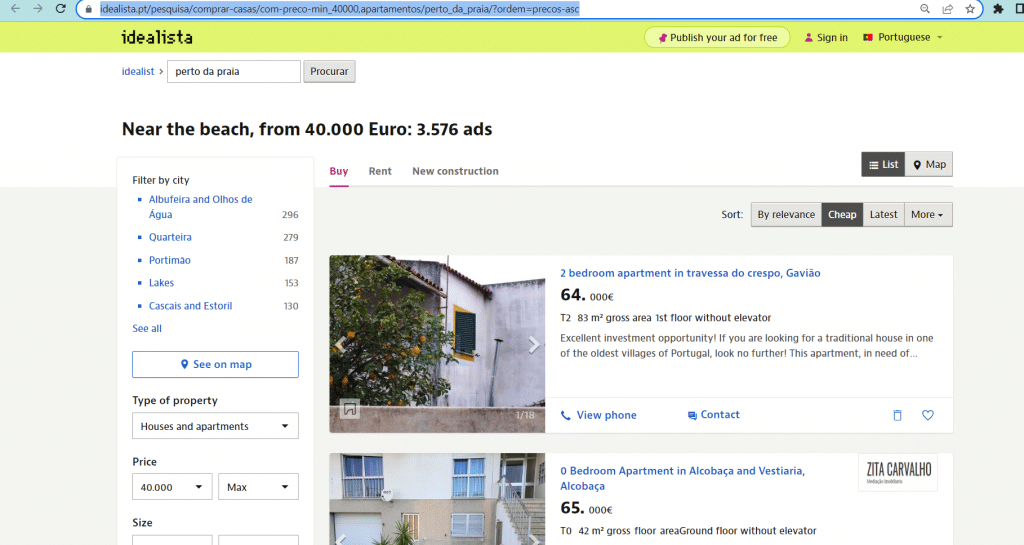Image resolution: width=1024 pixels, height=545 pixels.
Task: Click the Procurar search button
Action: (x=329, y=71)
